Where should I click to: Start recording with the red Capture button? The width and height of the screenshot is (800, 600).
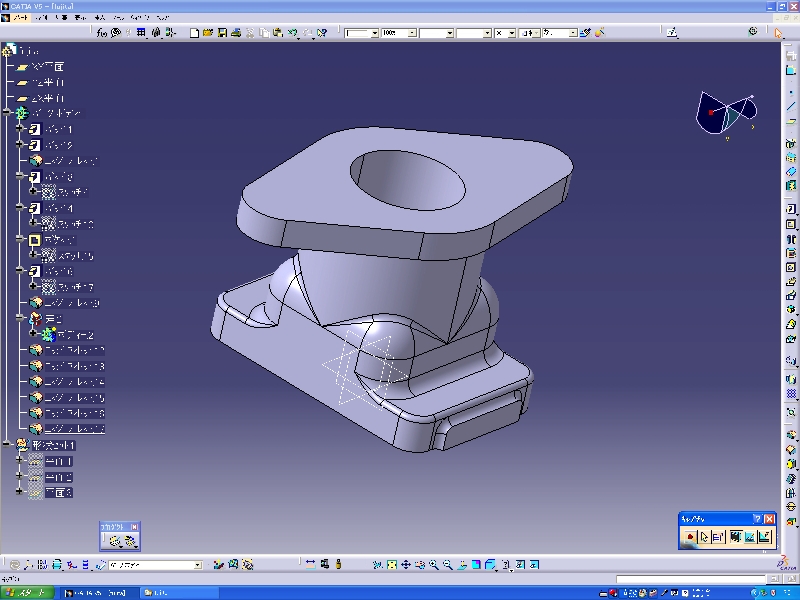pos(690,537)
